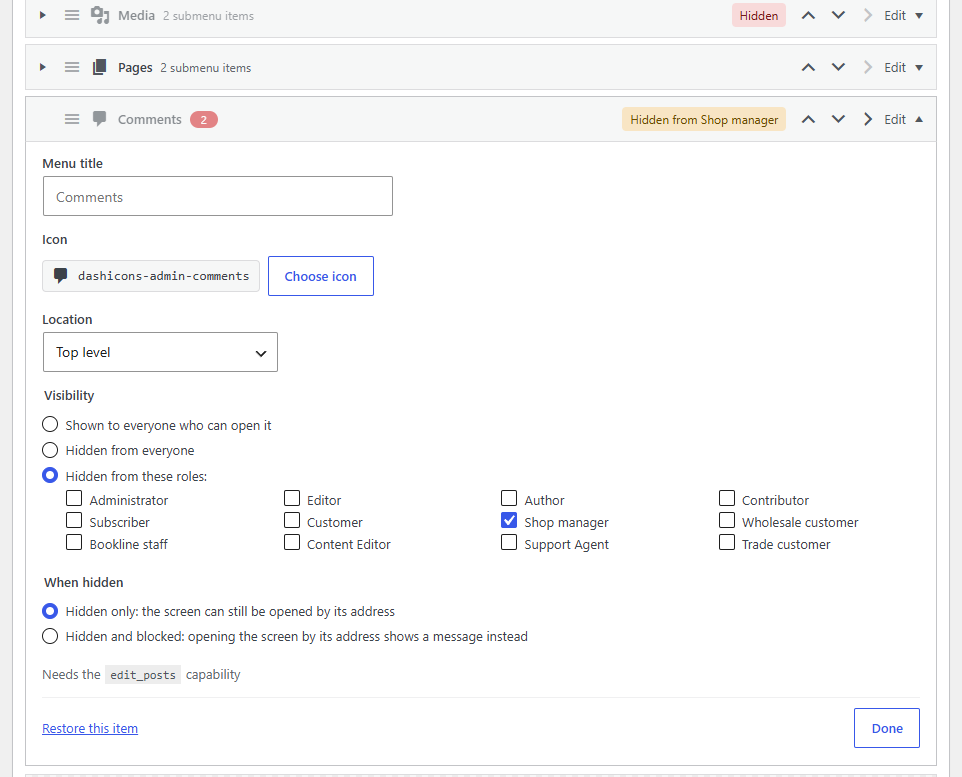This screenshot has width=962, height=777.
Task: Enable the Support Agent checkbox
Action: tap(509, 543)
